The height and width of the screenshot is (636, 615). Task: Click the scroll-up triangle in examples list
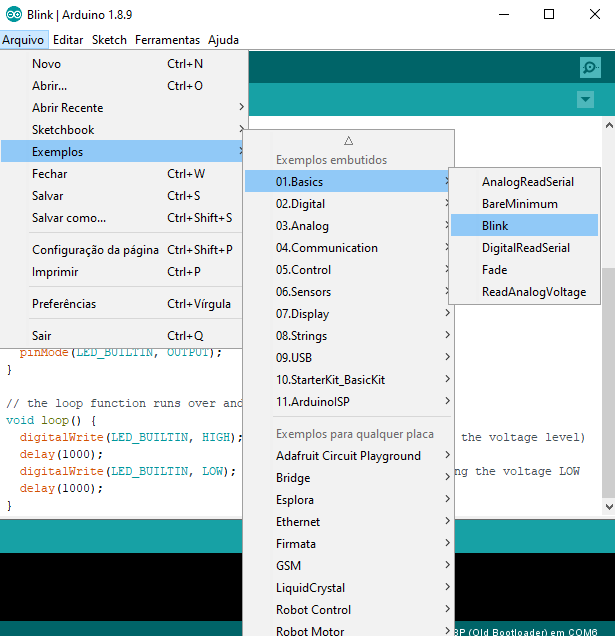[x=348, y=141]
